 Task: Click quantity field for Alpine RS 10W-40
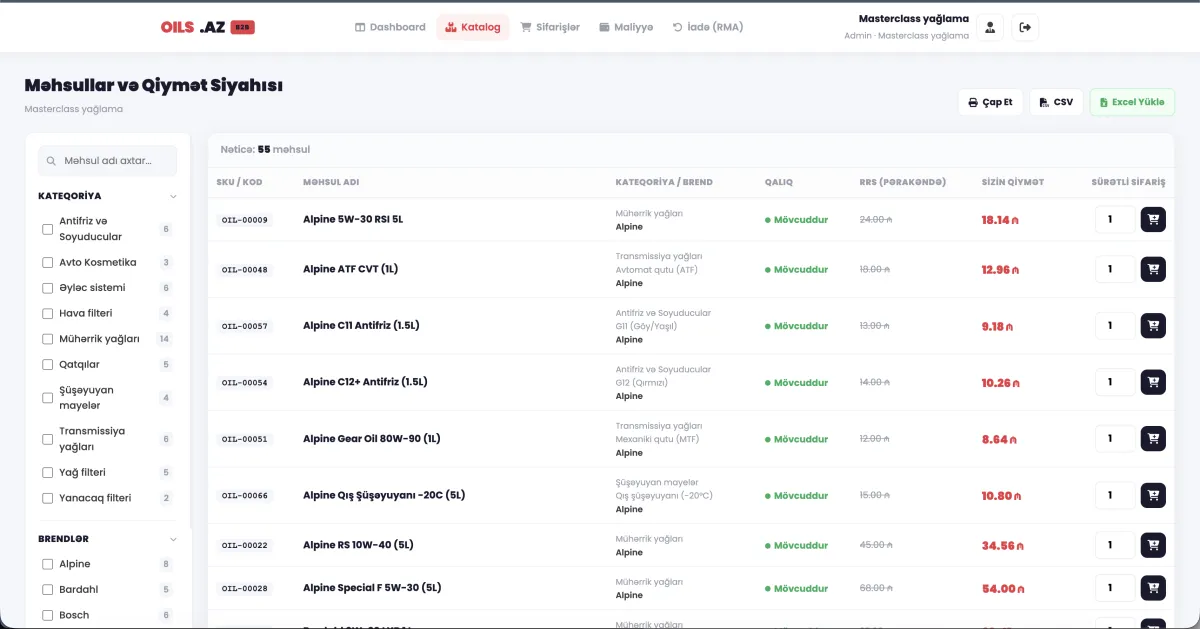(x=1115, y=545)
